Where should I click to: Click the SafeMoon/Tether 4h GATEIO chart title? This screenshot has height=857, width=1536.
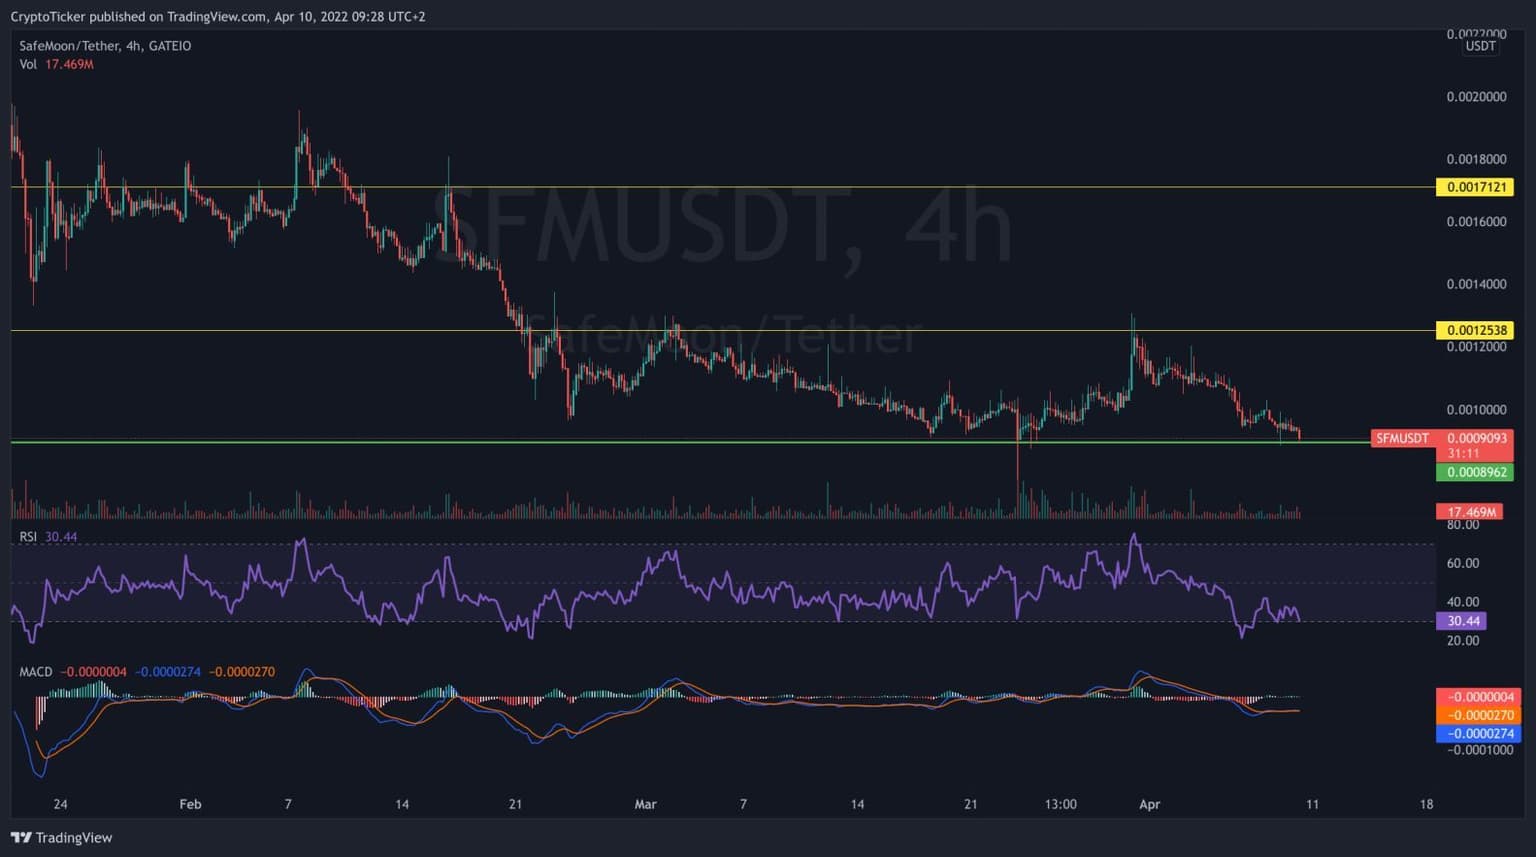(x=105, y=46)
